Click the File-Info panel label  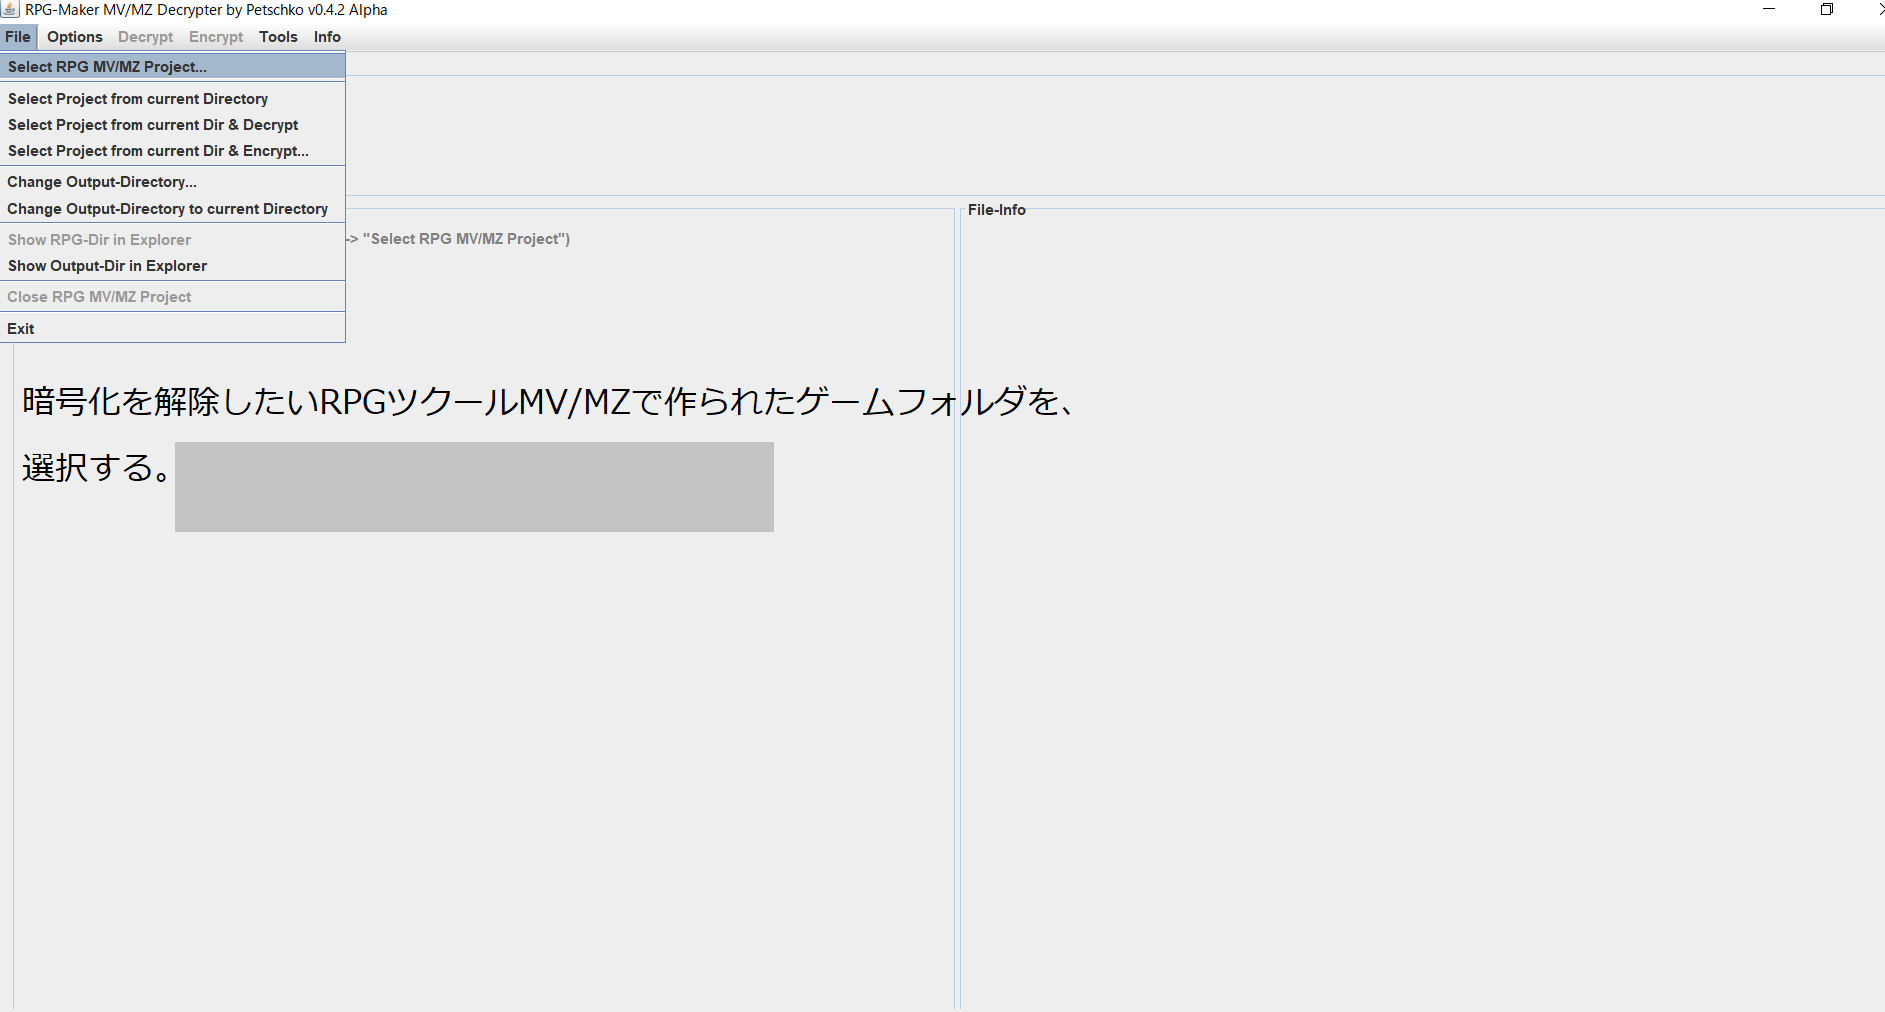(997, 210)
